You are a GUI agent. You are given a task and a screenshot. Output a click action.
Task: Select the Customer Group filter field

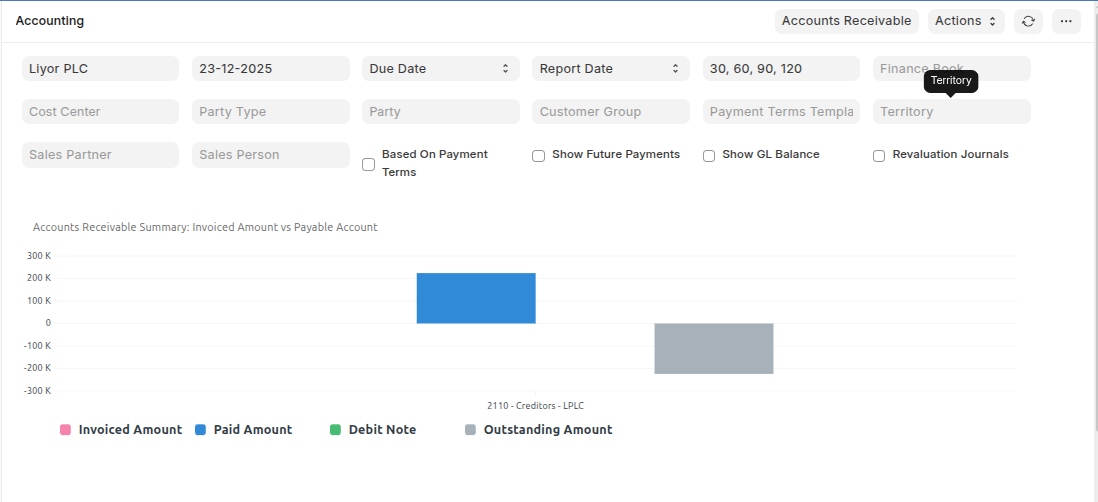pos(610,112)
